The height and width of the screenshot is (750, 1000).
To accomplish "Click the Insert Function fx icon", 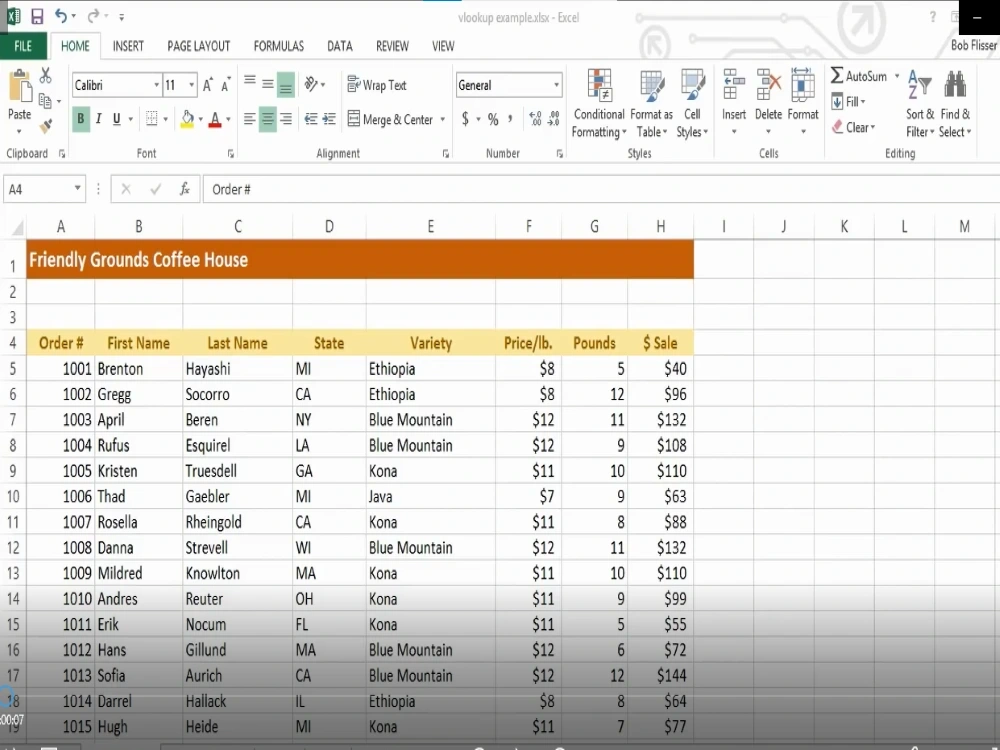I will tap(185, 189).
